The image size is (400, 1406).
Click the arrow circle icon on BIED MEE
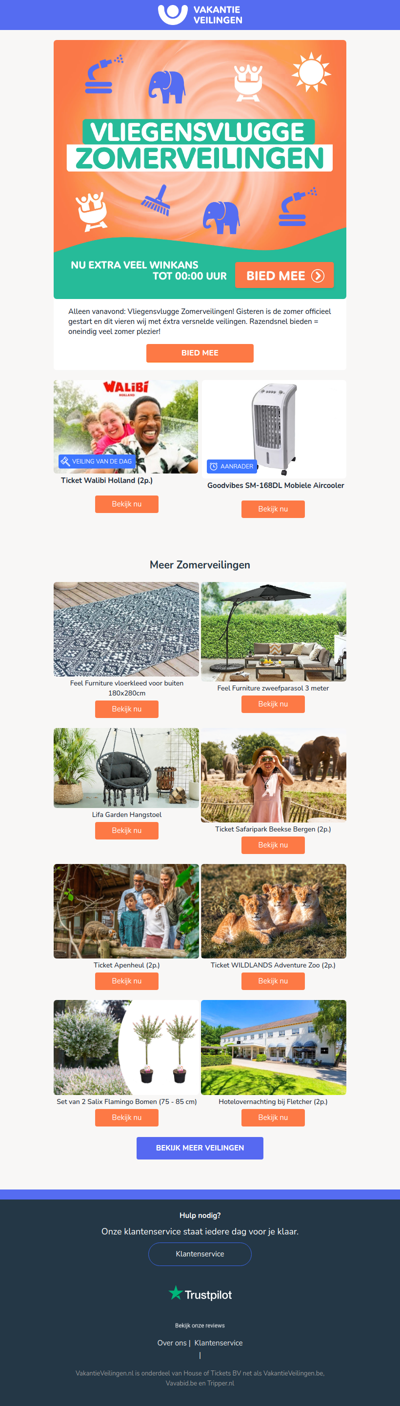point(318,276)
